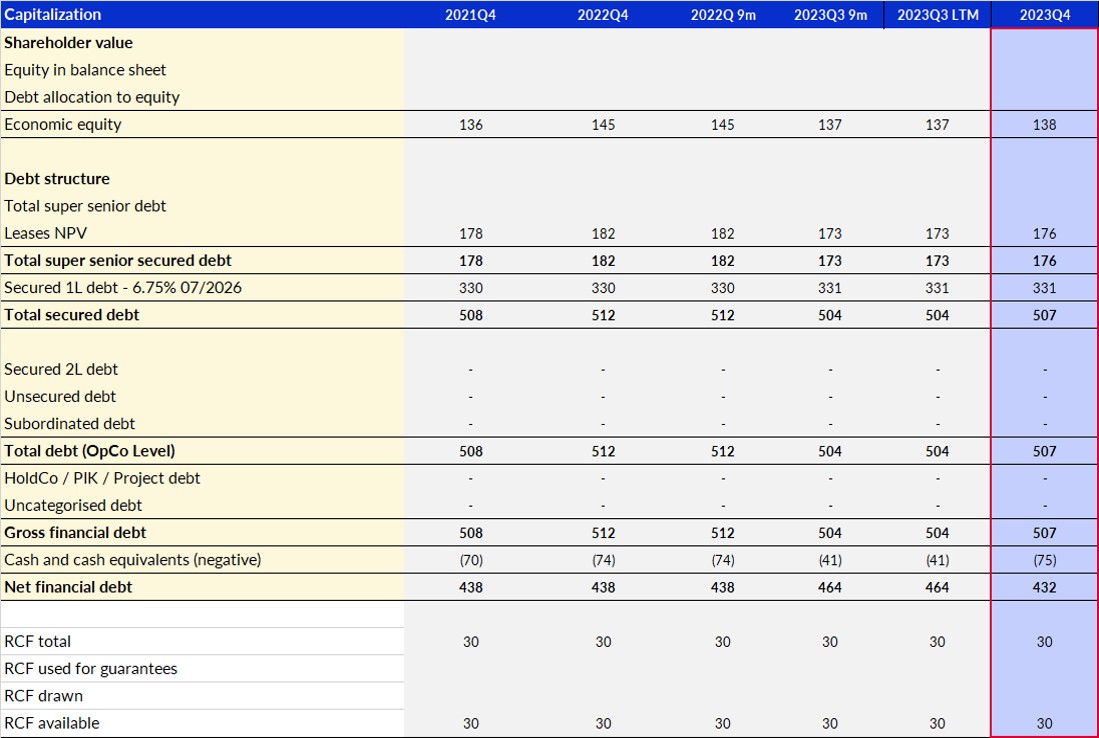Image resolution: width=1099 pixels, height=738 pixels.
Task: Click empty Equity in balance sheet cell for 2022Q4
Action: pos(603,70)
